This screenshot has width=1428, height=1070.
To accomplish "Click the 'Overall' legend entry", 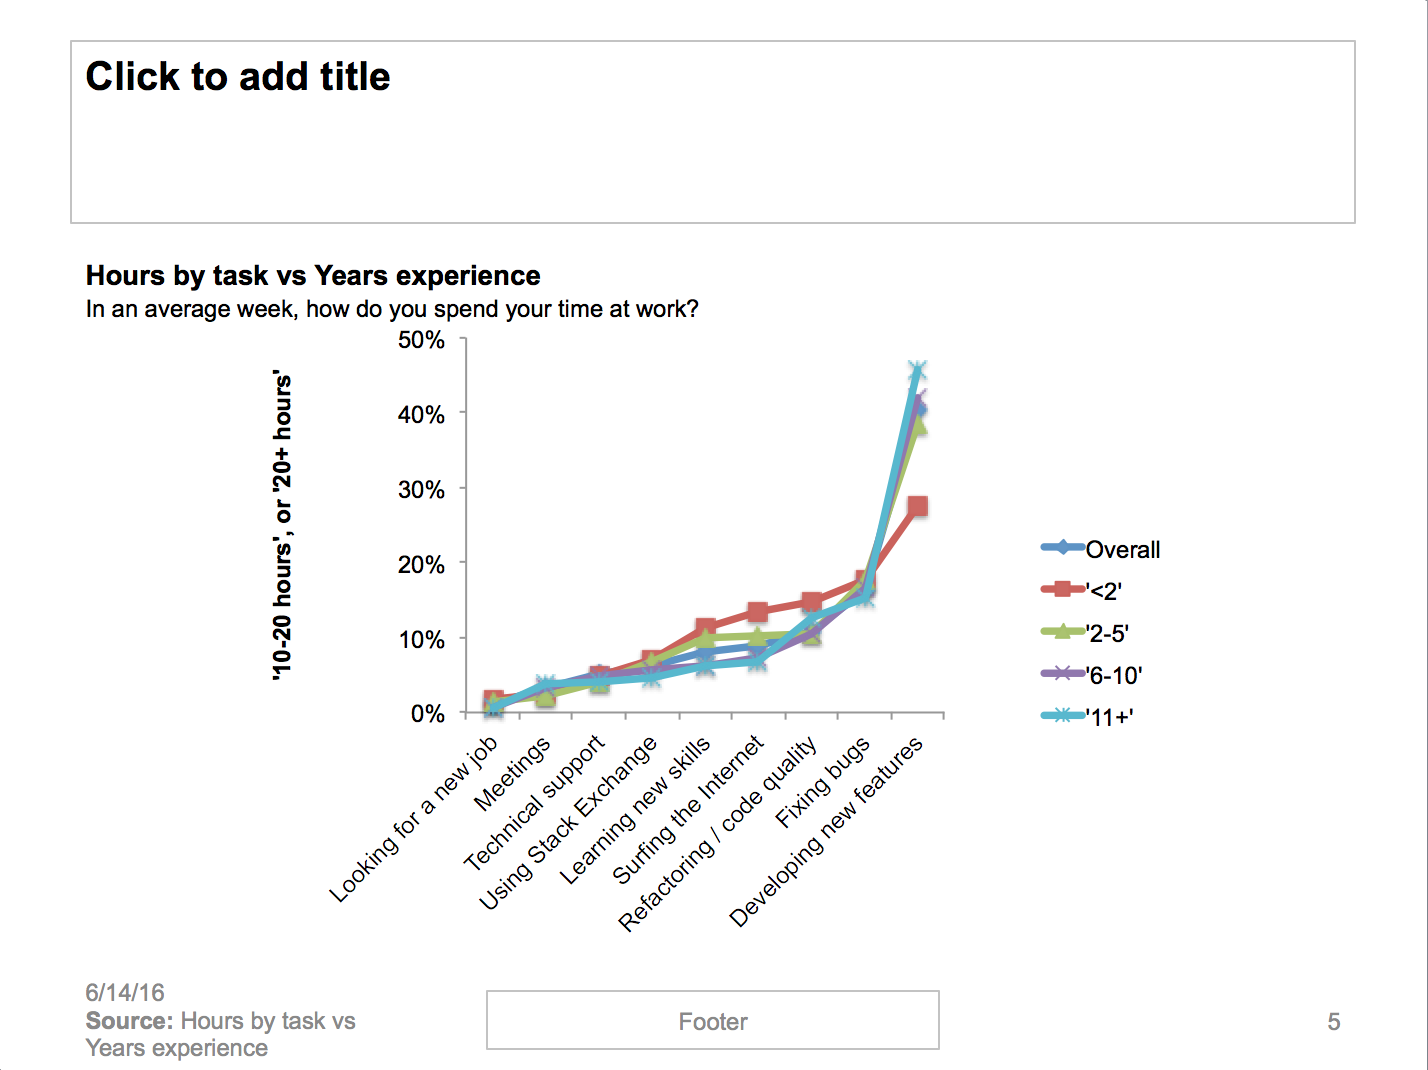I will click(x=1122, y=550).
